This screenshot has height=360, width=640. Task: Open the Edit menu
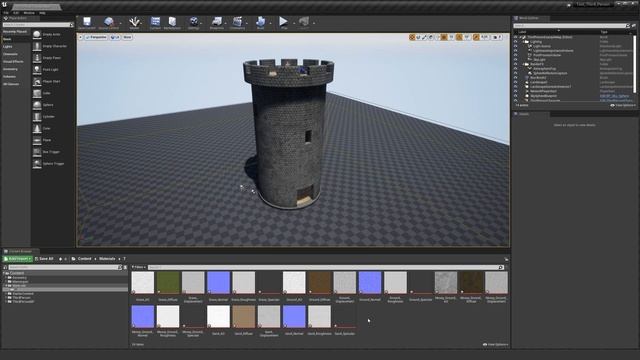point(16,13)
